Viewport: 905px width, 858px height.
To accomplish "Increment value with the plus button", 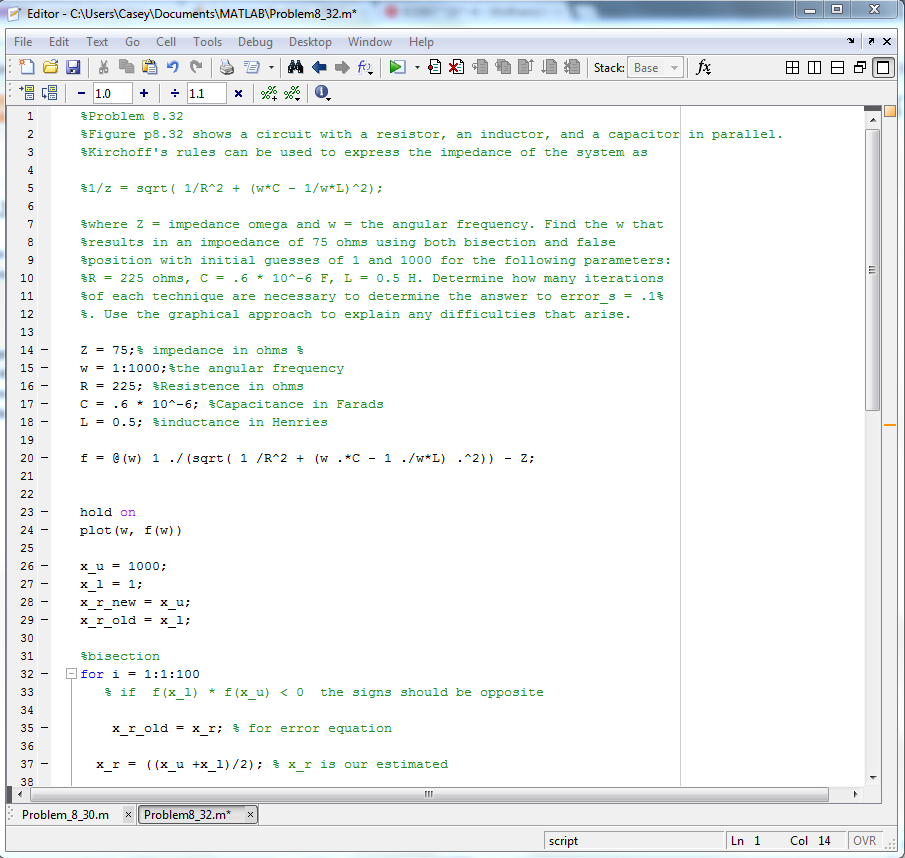I will point(144,93).
